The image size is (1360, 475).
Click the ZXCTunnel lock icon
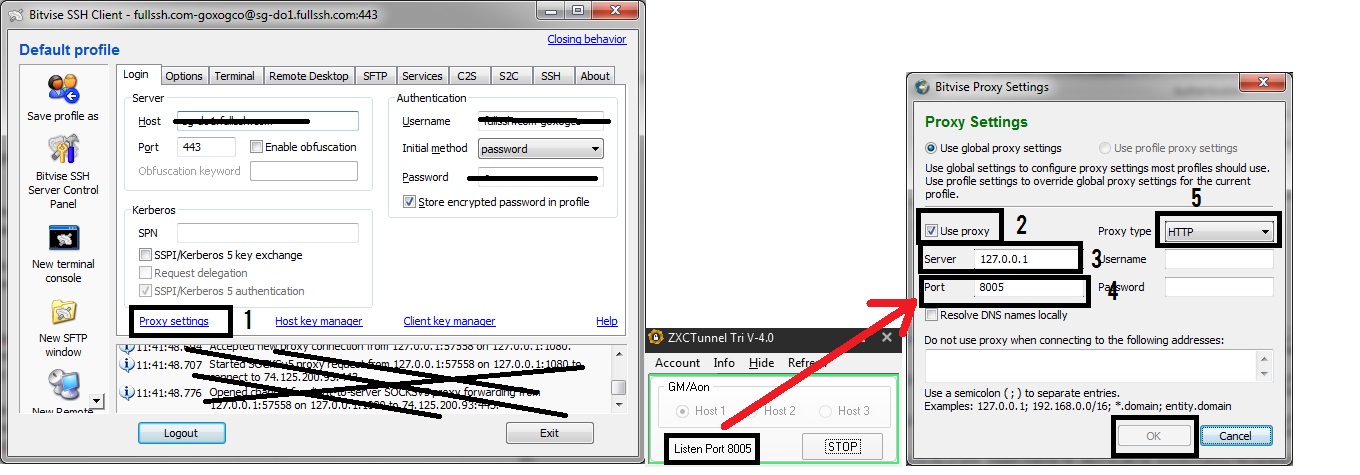(656, 338)
